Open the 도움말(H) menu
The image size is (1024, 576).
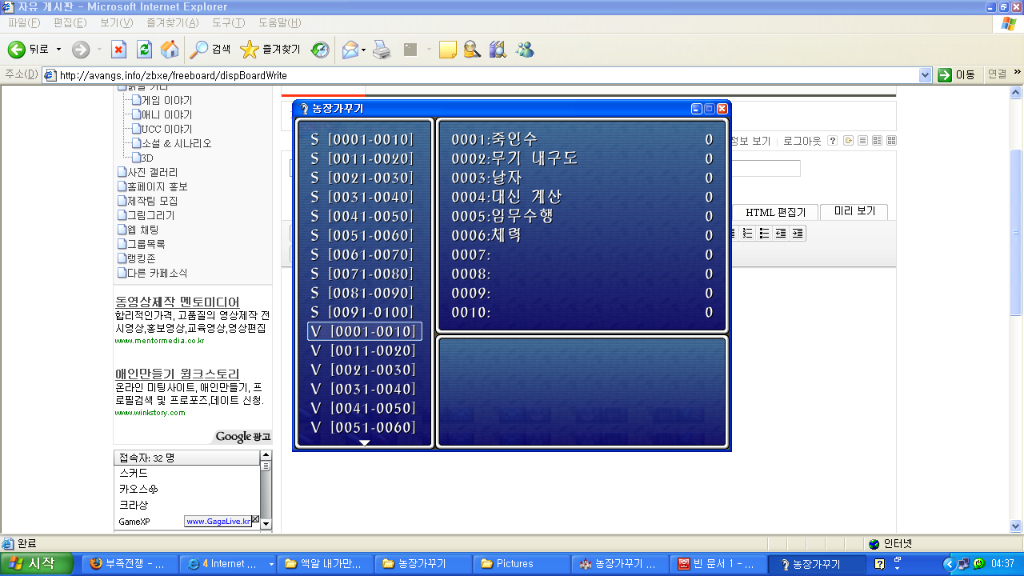click(x=280, y=23)
